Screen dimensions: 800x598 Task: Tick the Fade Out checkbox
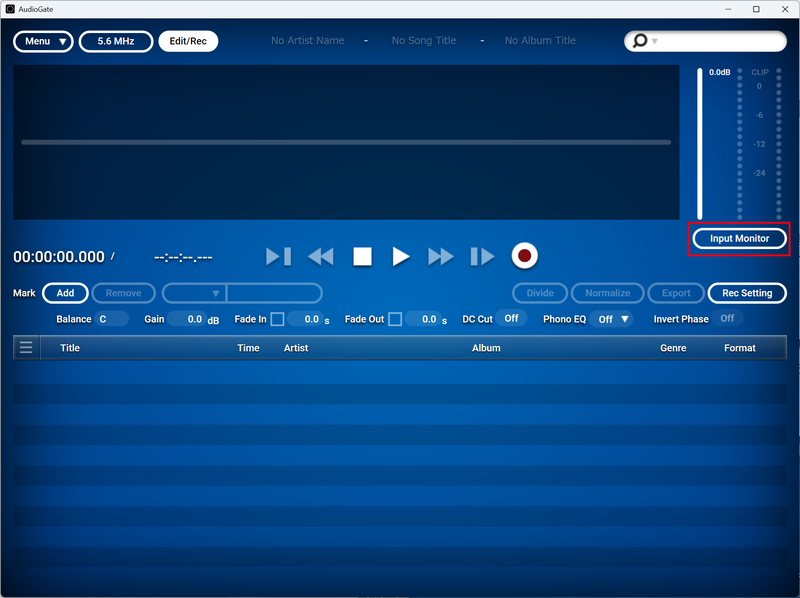point(395,319)
